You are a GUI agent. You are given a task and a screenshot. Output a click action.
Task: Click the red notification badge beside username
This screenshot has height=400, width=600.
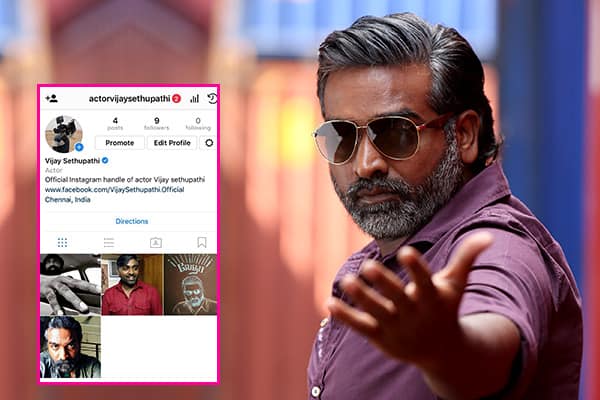click(x=176, y=99)
